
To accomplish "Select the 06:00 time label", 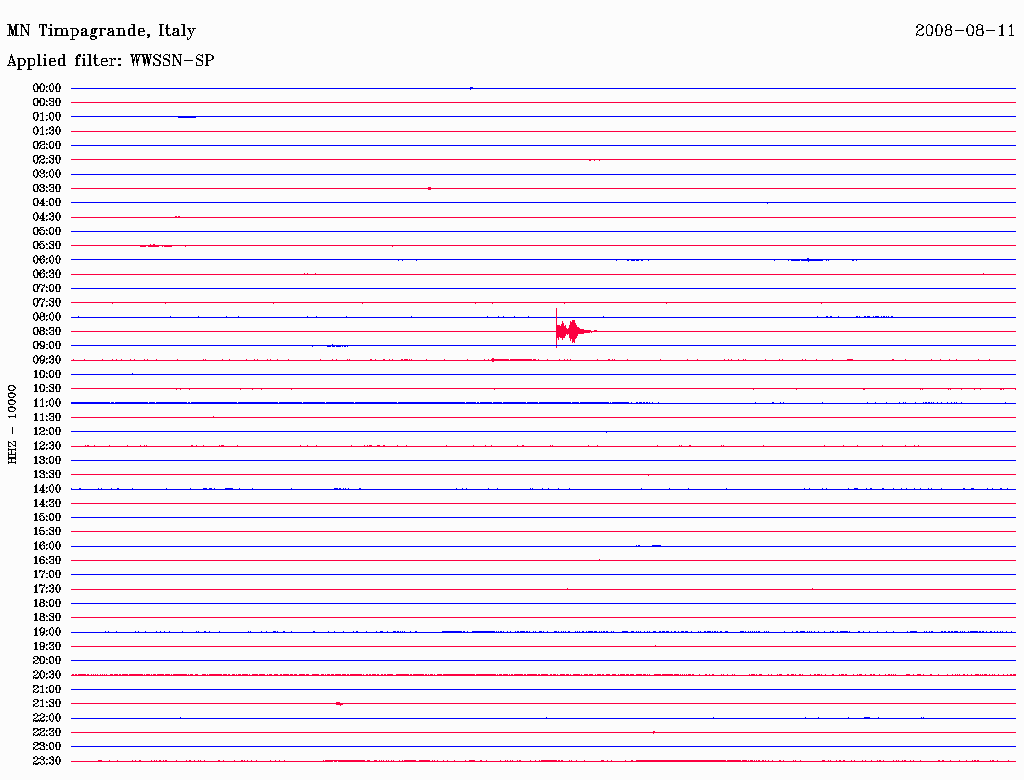I will tap(47, 259).
